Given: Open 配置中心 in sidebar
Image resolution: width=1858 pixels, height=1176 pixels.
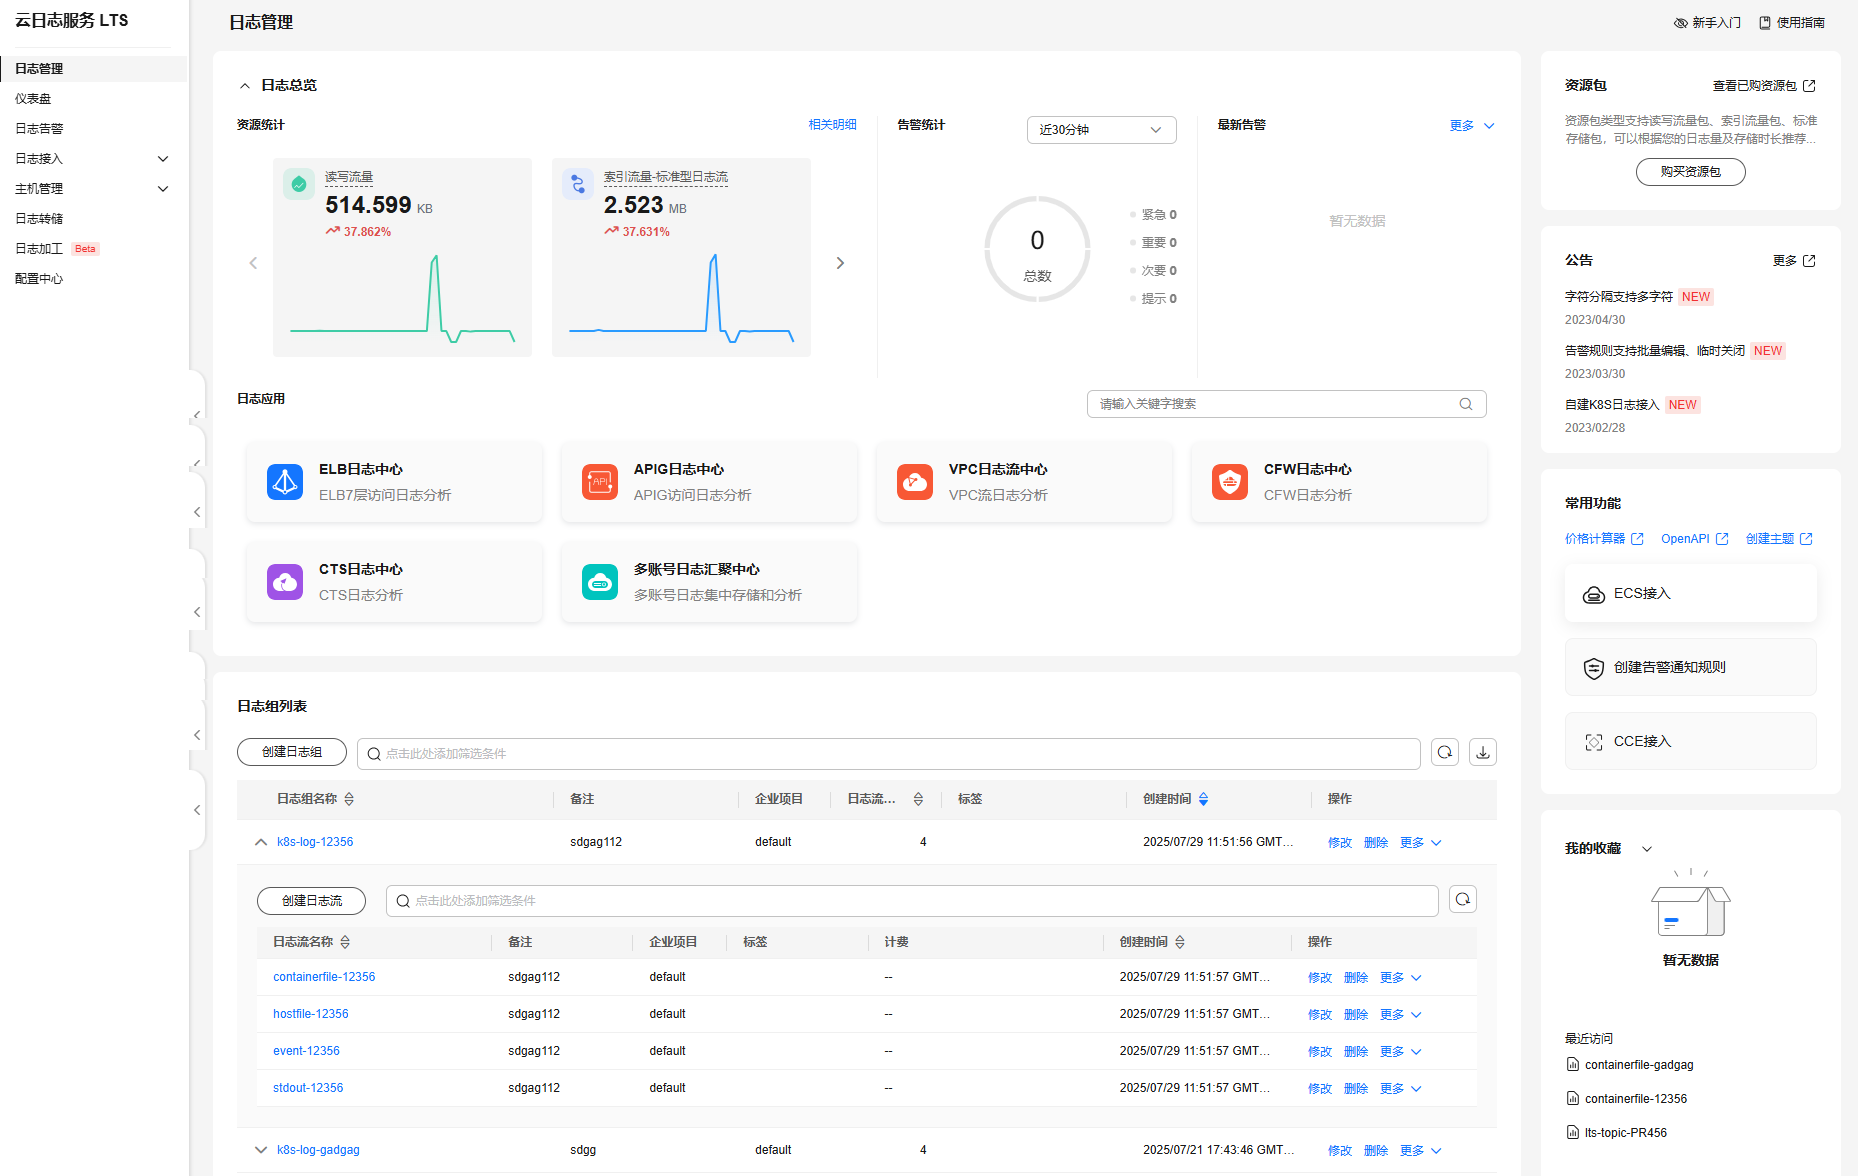Looking at the screenshot, I should point(39,279).
